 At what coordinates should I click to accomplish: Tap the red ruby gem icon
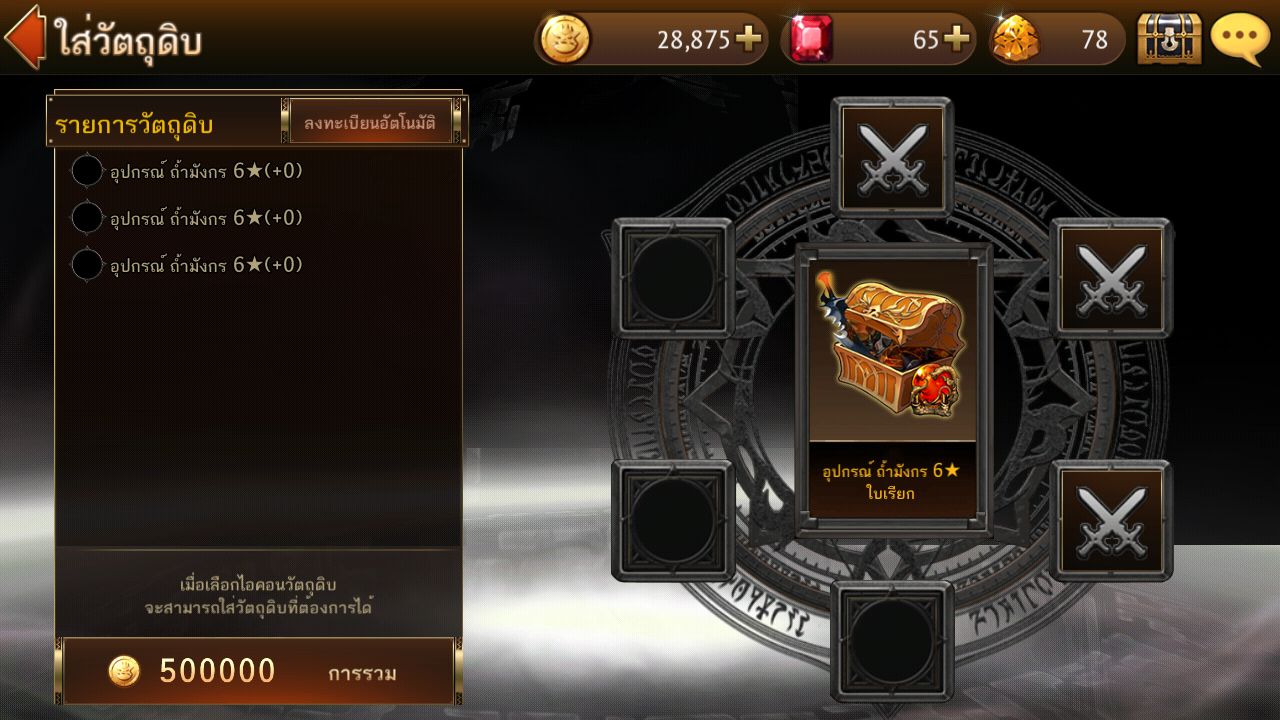tap(810, 39)
